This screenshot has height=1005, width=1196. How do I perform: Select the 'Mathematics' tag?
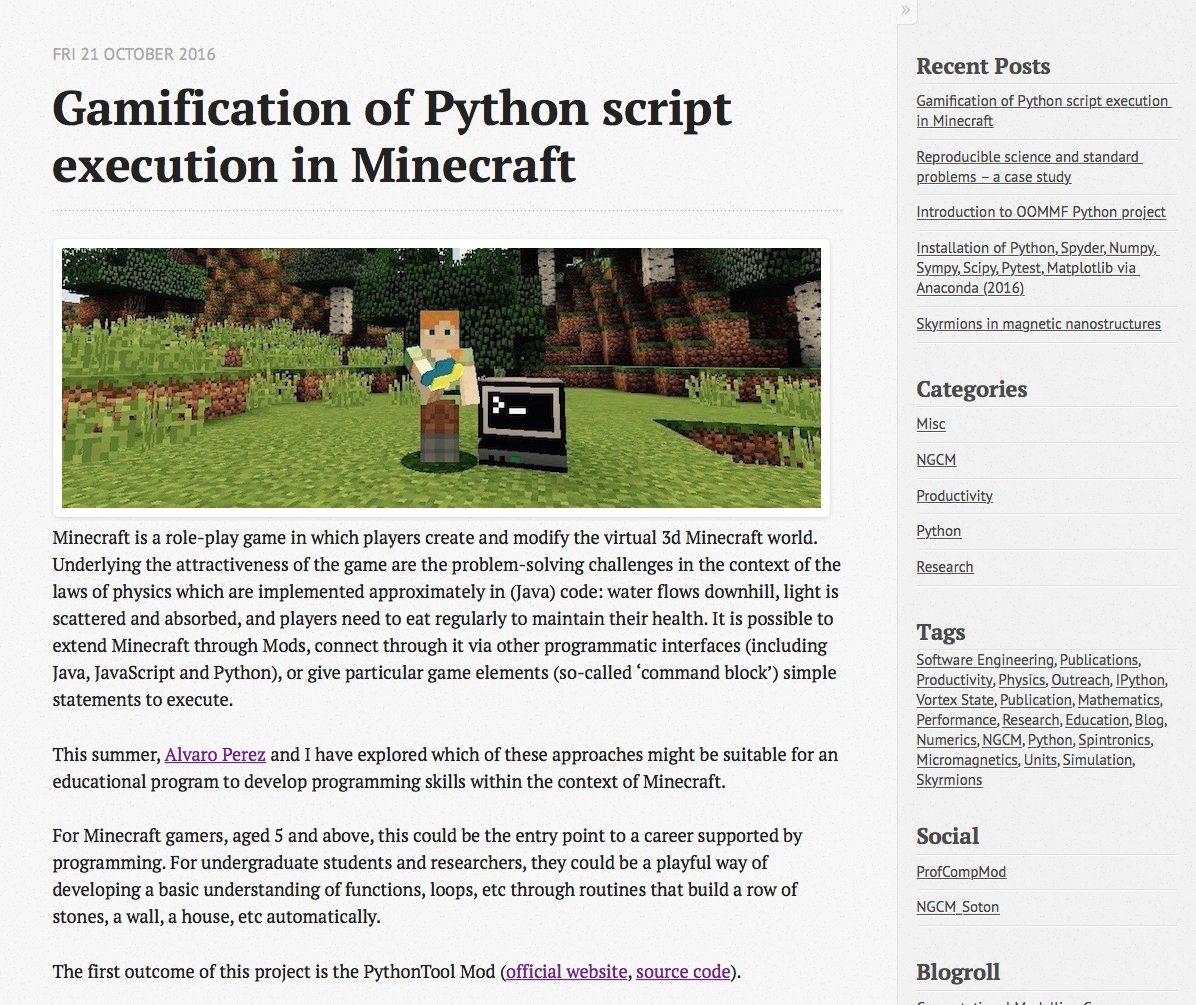click(x=1118, y=699)
